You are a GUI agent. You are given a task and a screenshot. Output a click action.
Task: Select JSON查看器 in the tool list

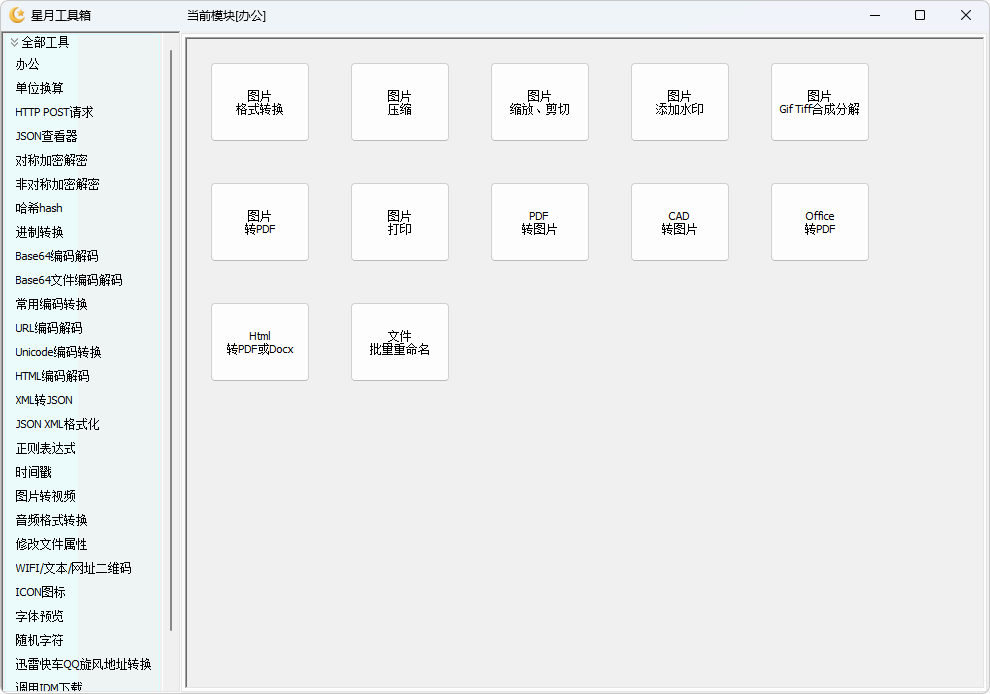coord(46,136)
